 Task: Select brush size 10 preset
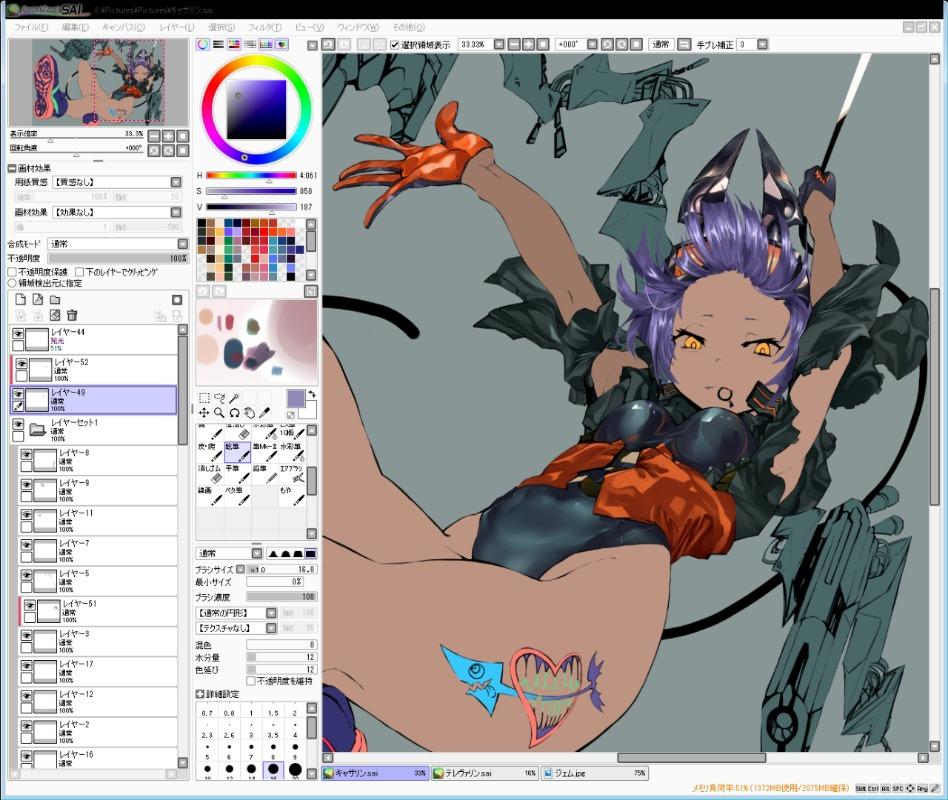(x=207, y=769)
